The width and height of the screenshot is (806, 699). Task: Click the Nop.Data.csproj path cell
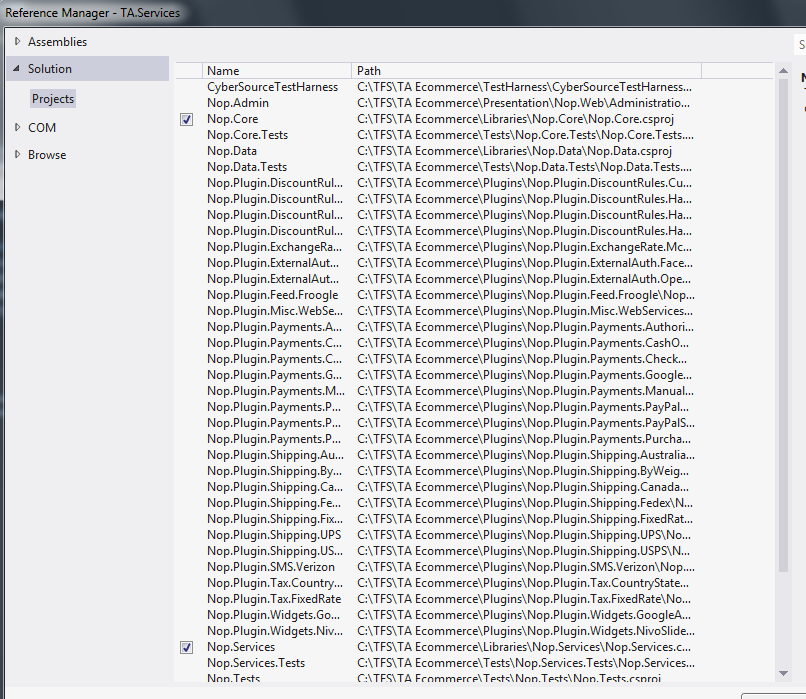point(515,151)
